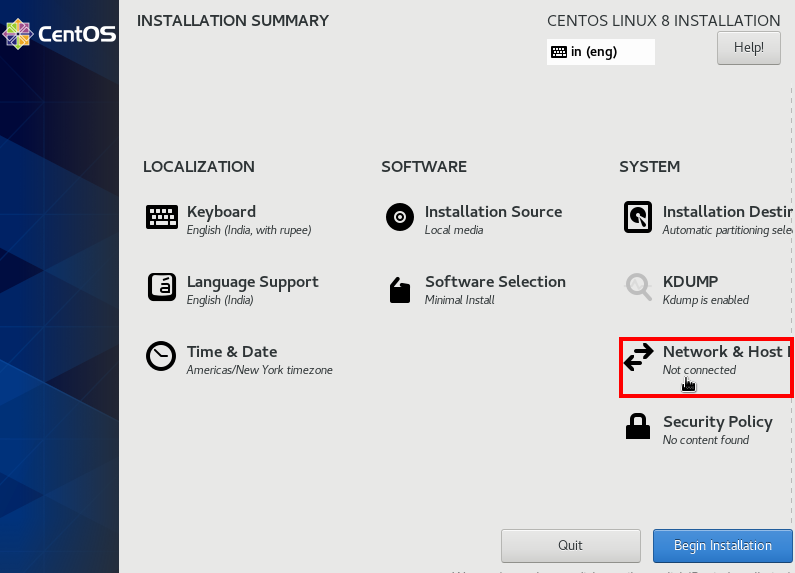Open Language Support settings title
The height and width of the screenshot is (573, 795).
click(252, 282)
